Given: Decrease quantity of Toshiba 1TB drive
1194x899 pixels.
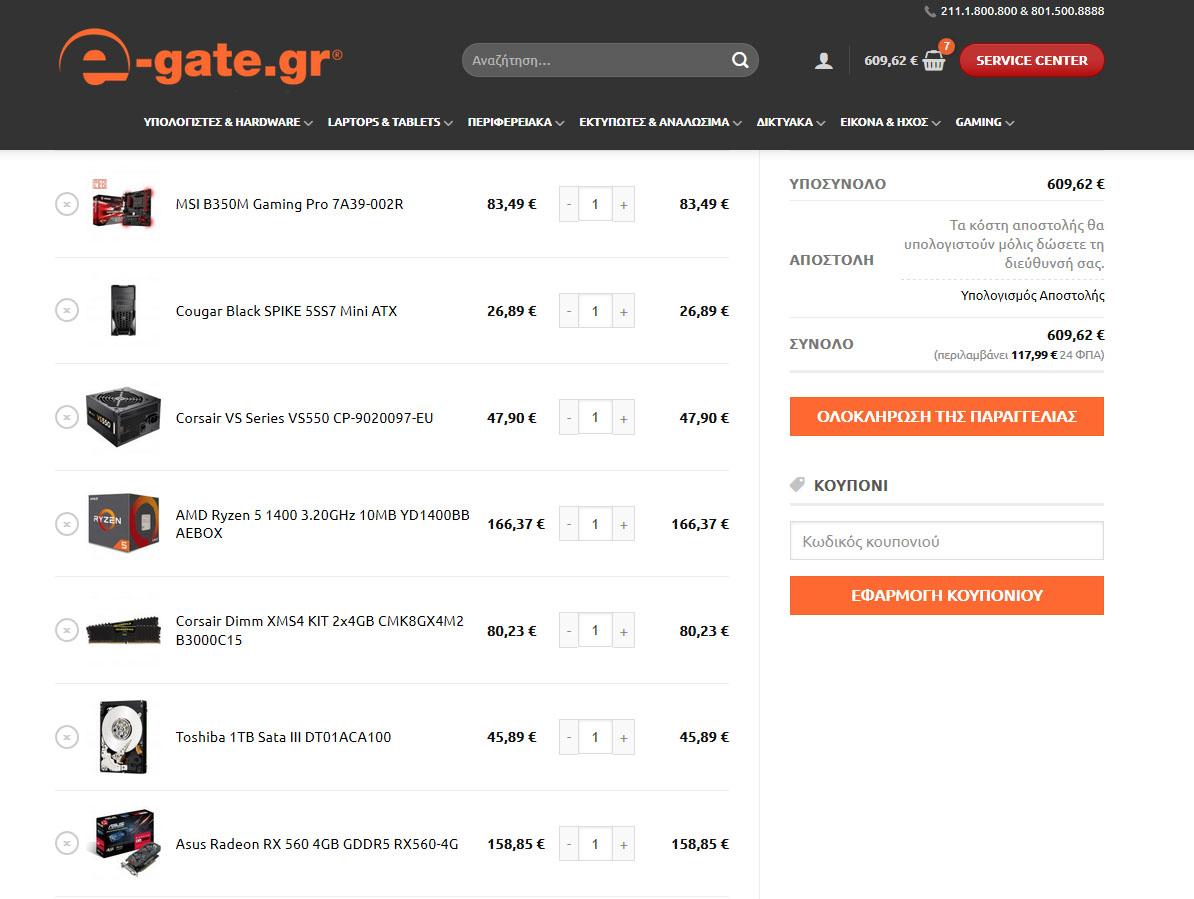Looking at the screenshot, I should [x=569, y=738].
